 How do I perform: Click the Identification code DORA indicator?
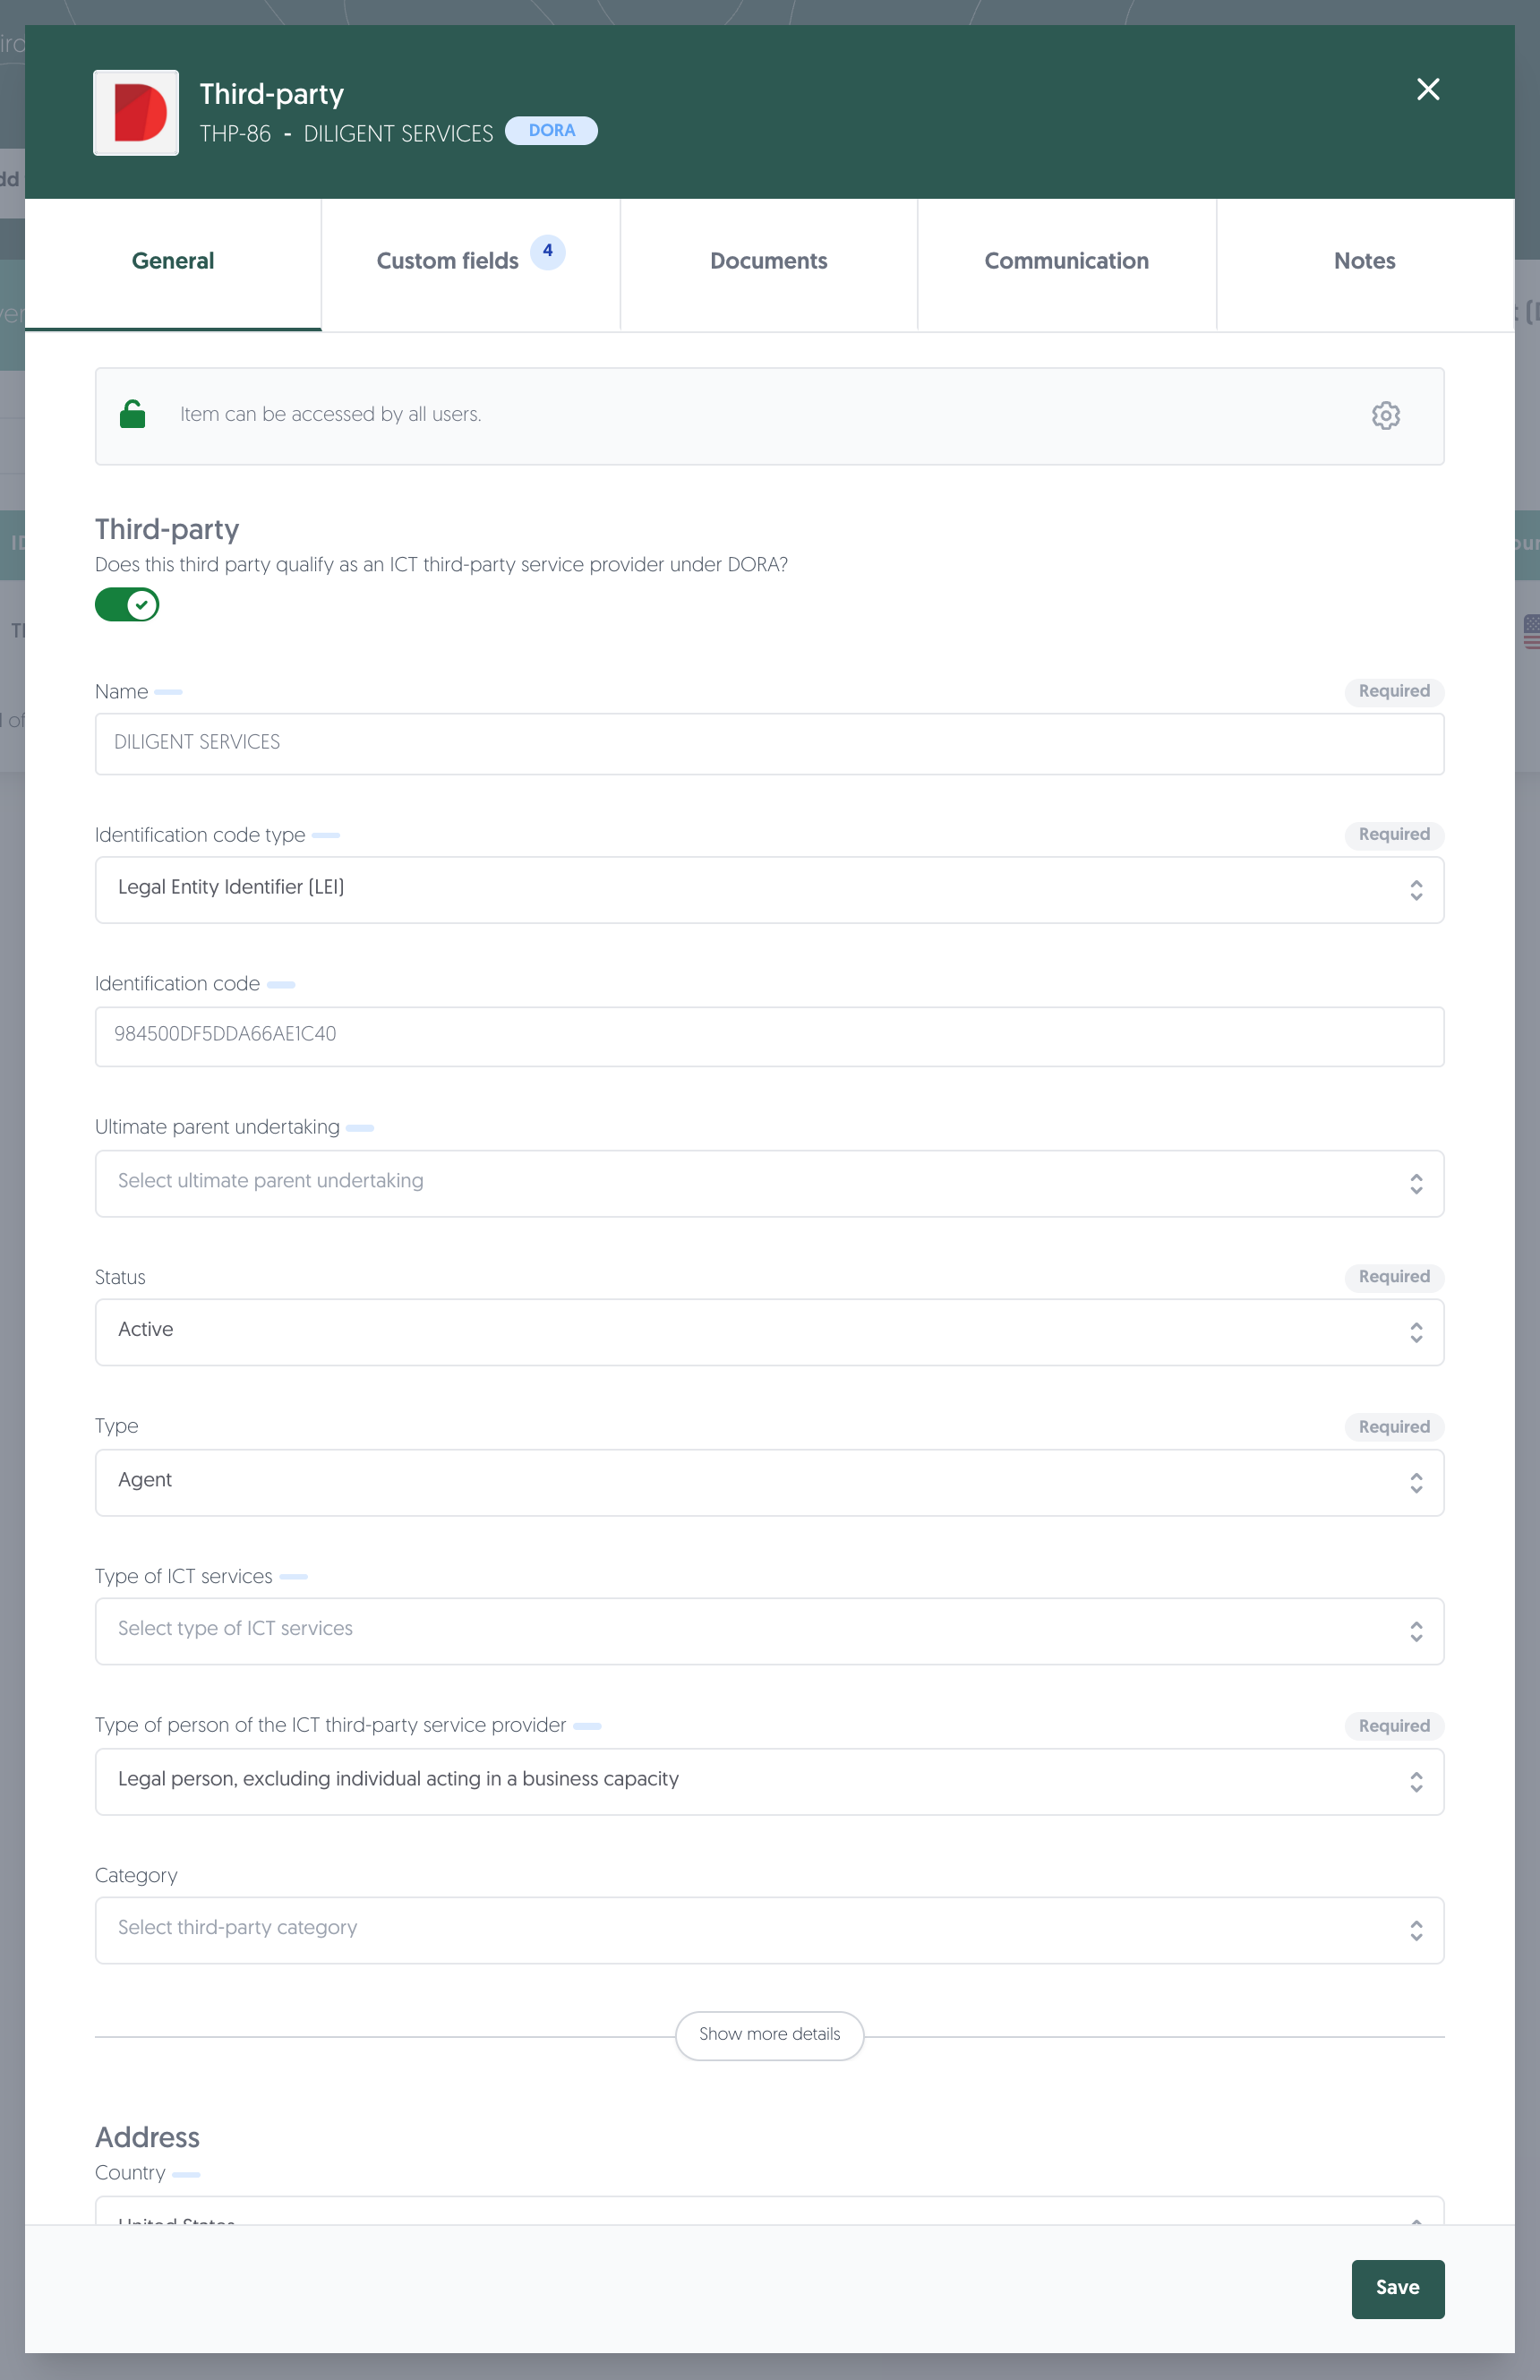pos(281,985)
